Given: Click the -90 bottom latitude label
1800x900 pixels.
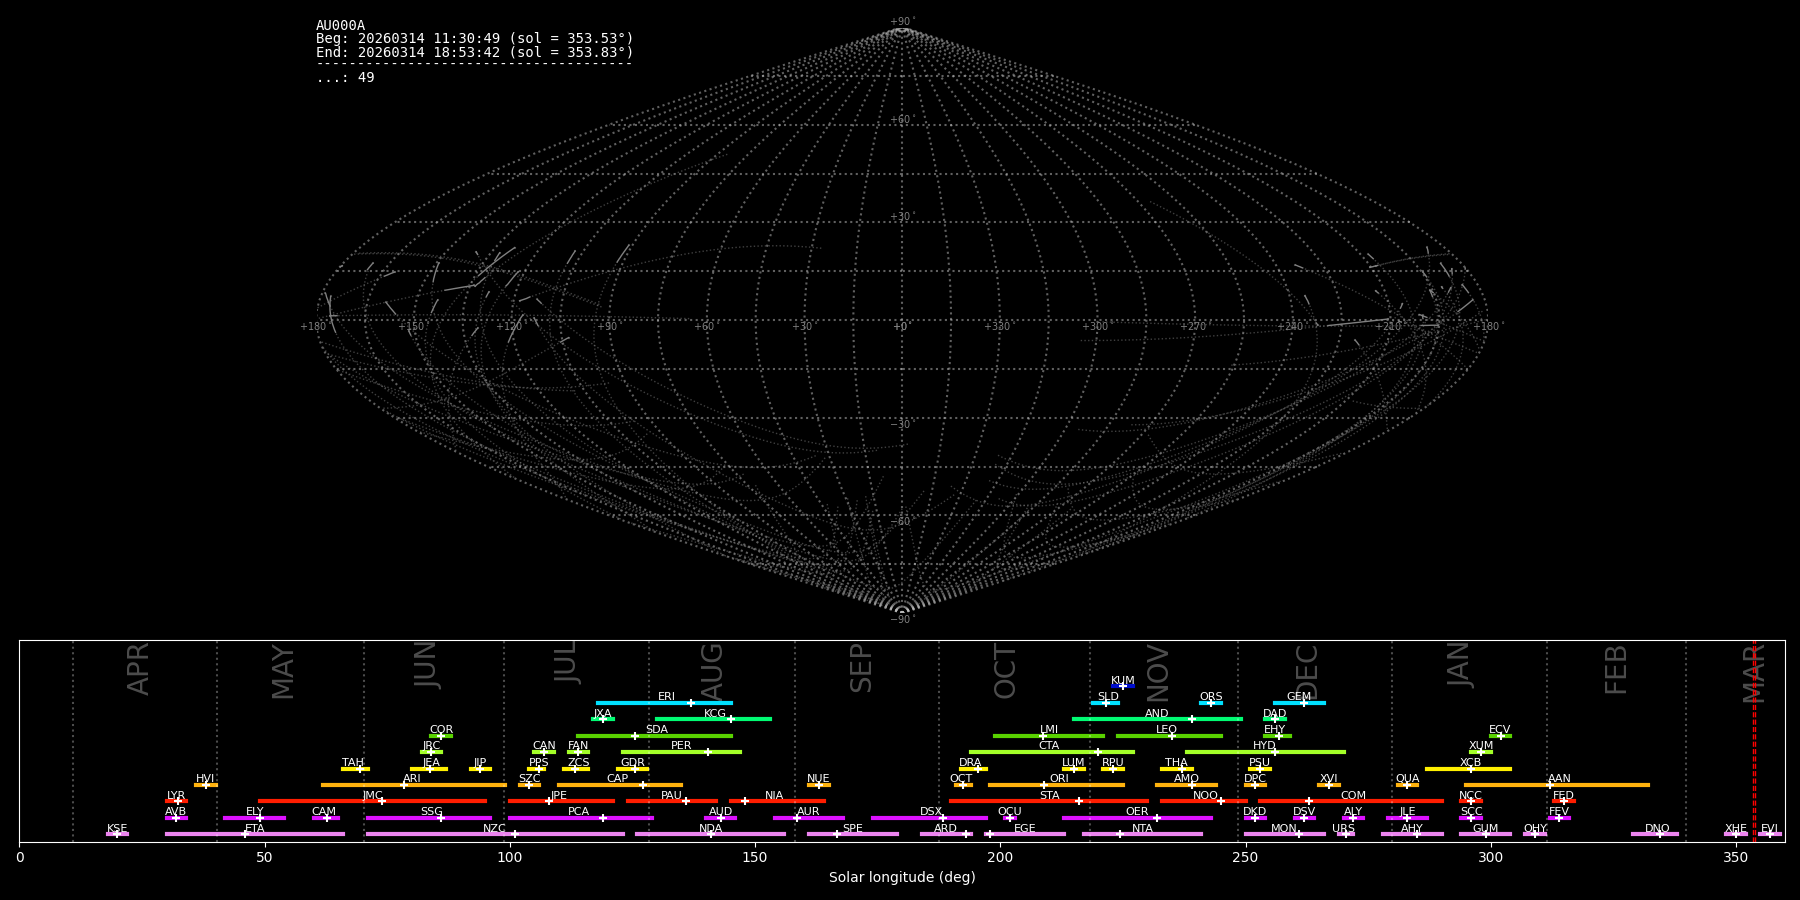Looking at the screenshot, I should coord(902,620).
